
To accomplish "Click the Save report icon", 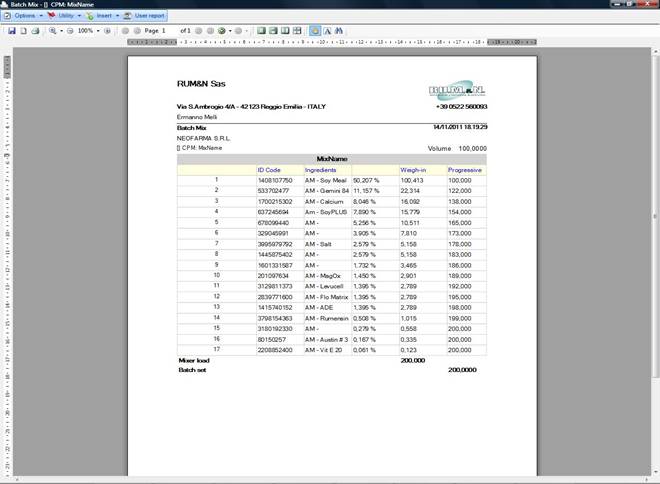I will pos(11,31).
